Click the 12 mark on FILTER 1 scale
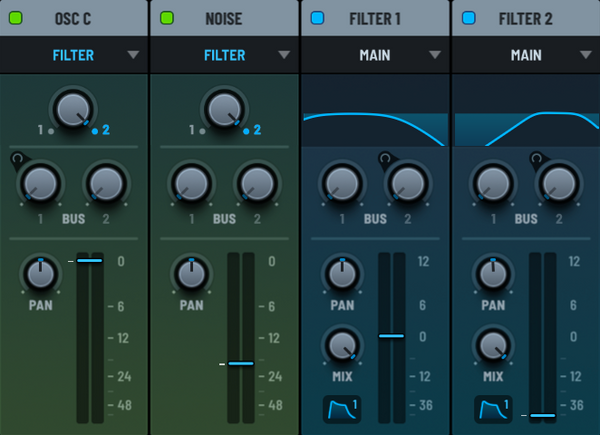The height and width of the screenshot is (435, 600). pyautogui.click(x=423, y=261)
